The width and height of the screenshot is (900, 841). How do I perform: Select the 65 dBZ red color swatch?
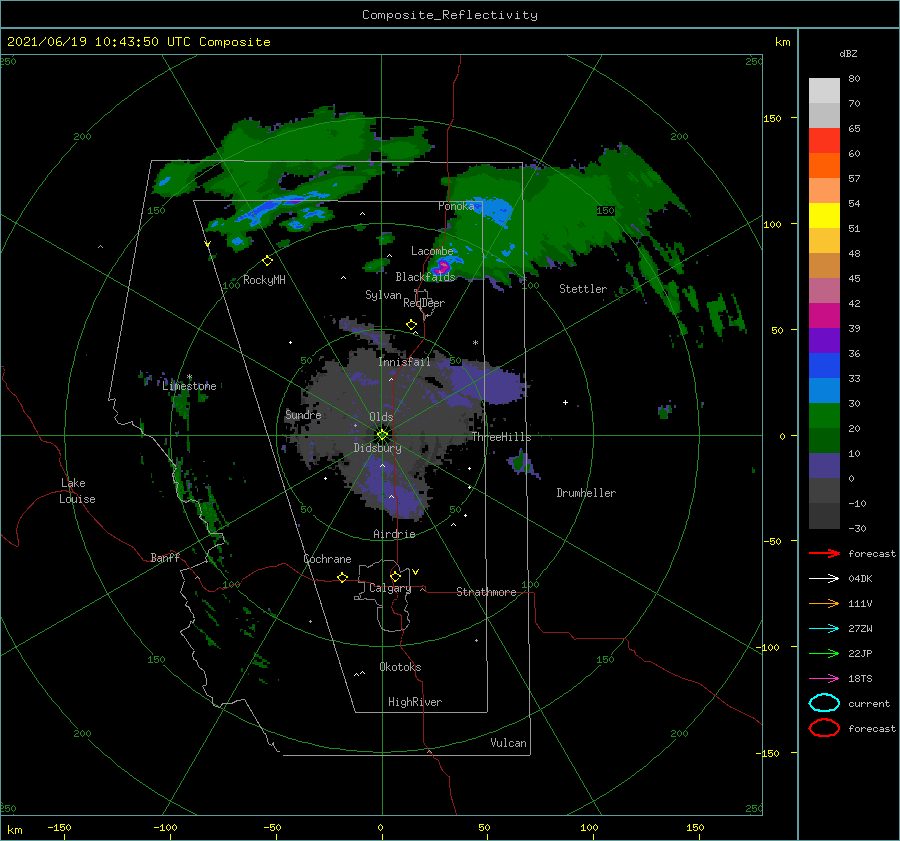click(824, 140)
